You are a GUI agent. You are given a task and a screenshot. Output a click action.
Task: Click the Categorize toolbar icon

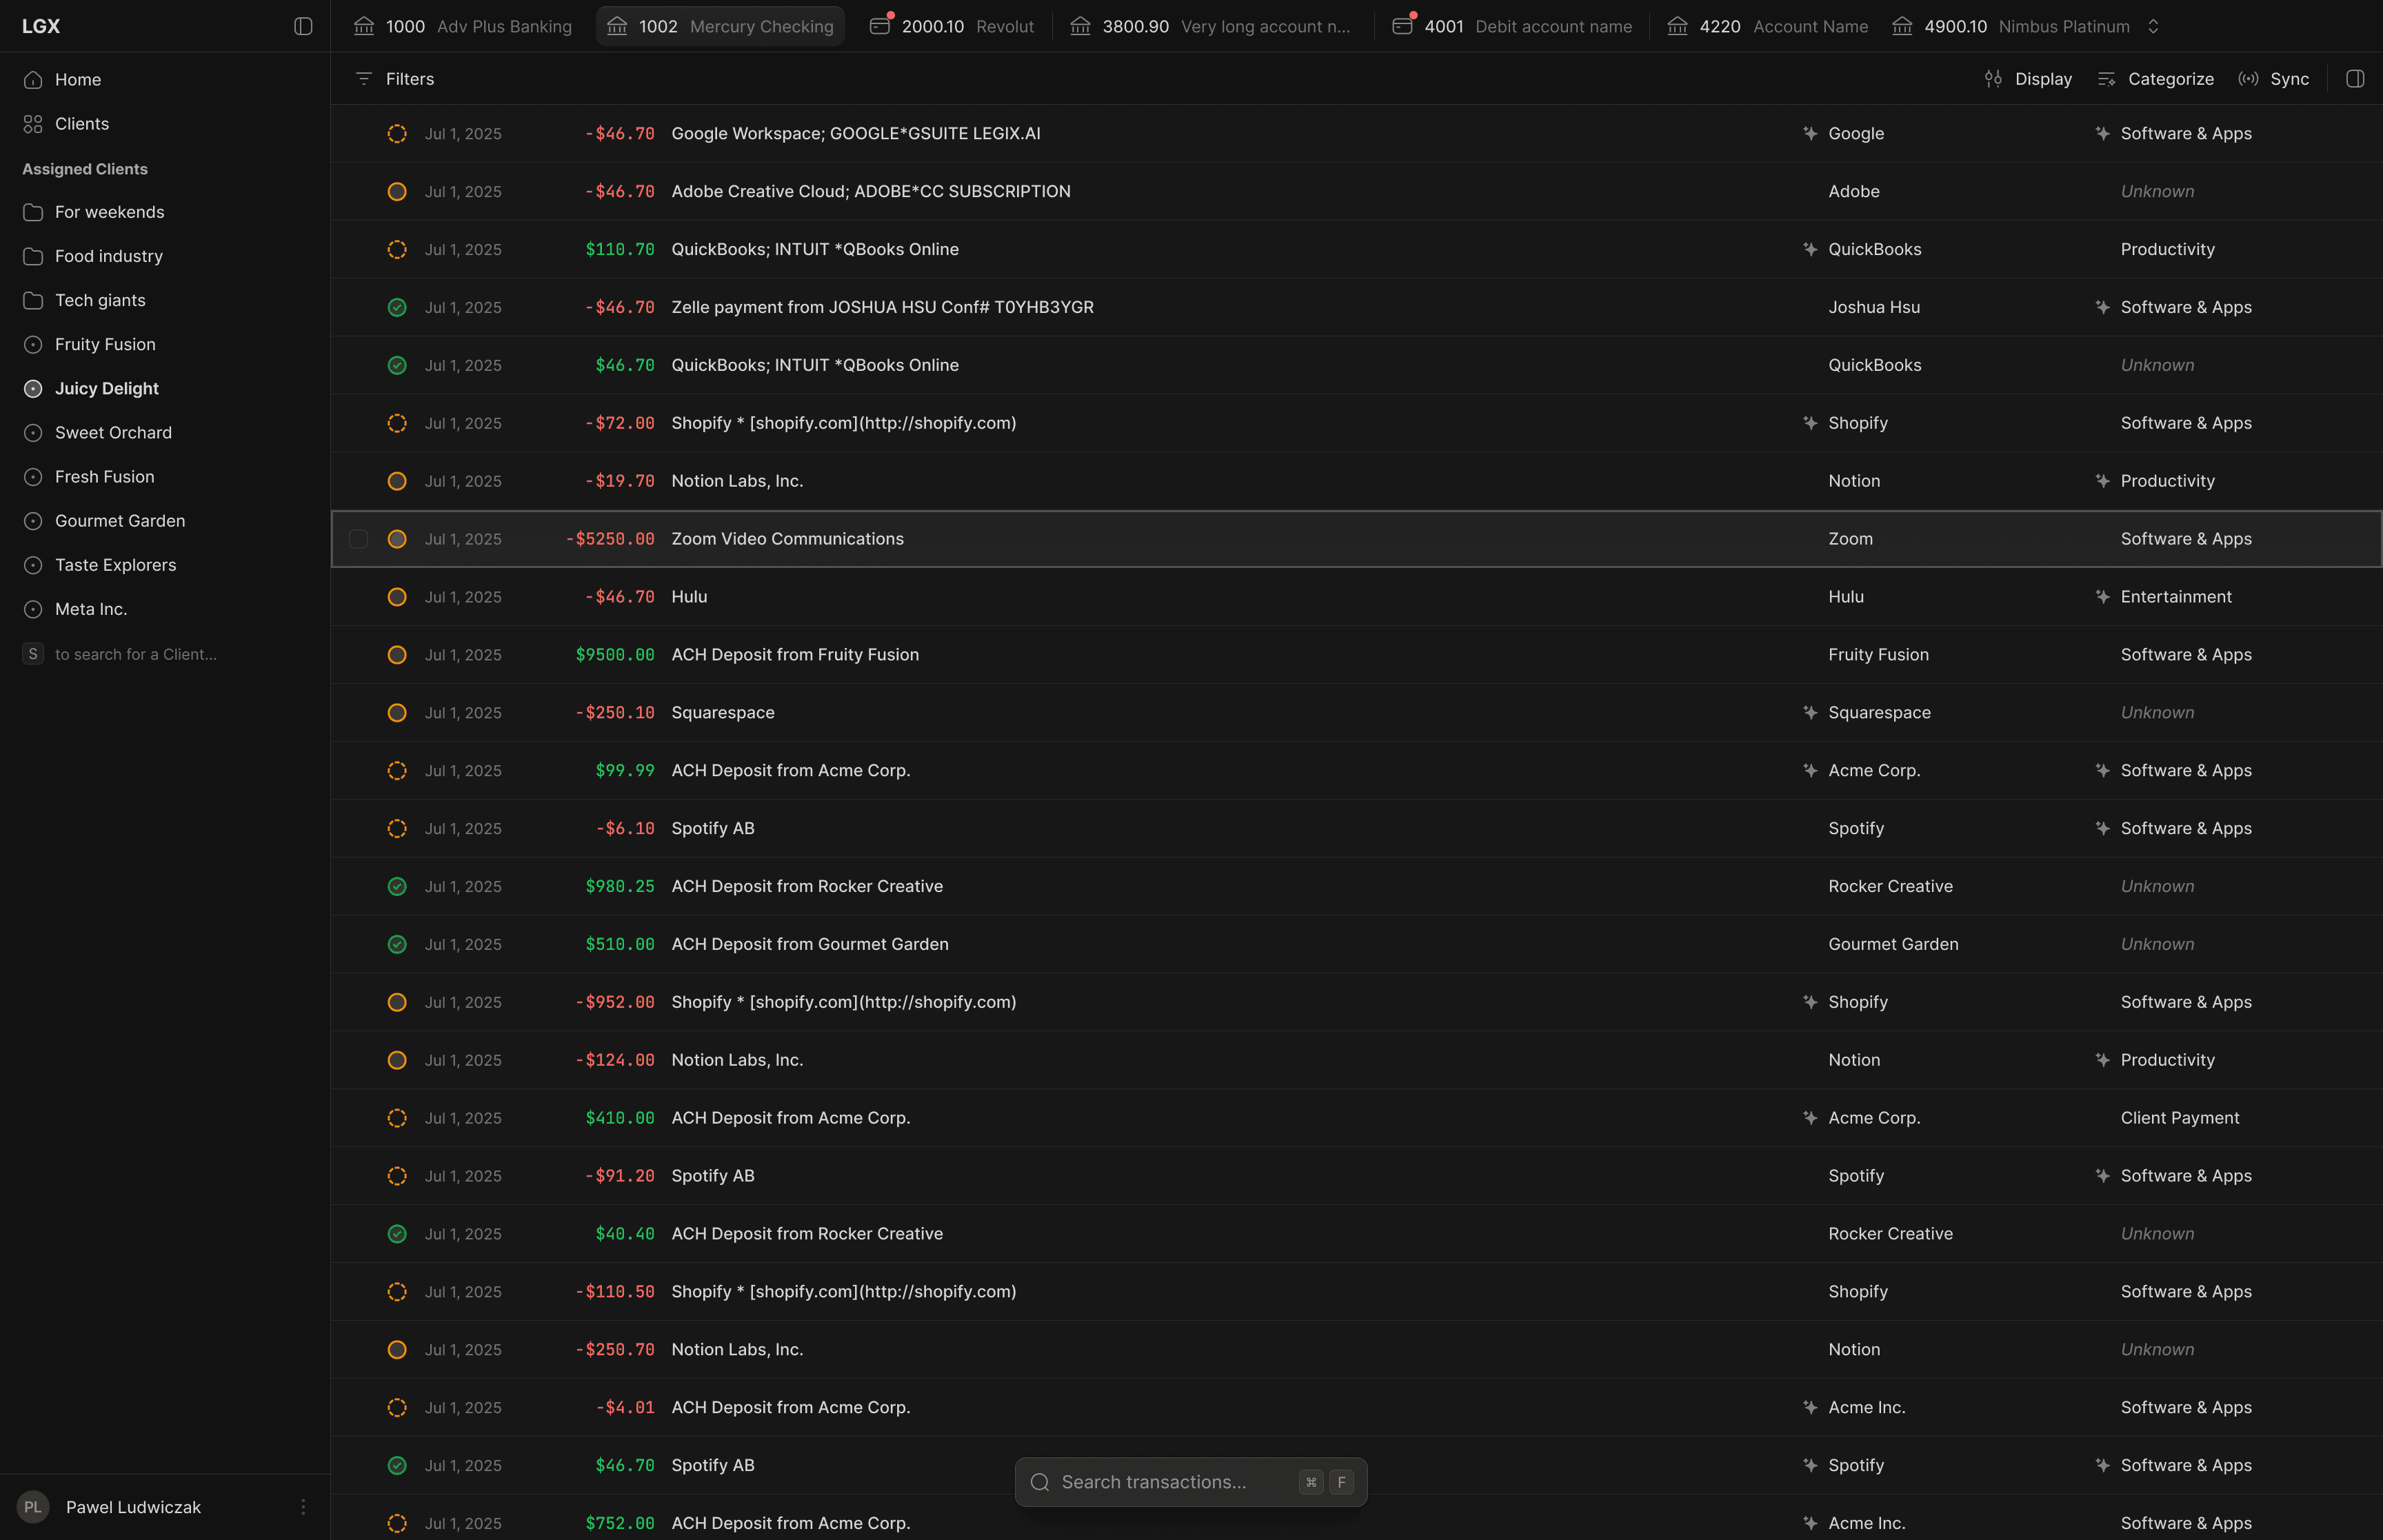pos(2106,79)
